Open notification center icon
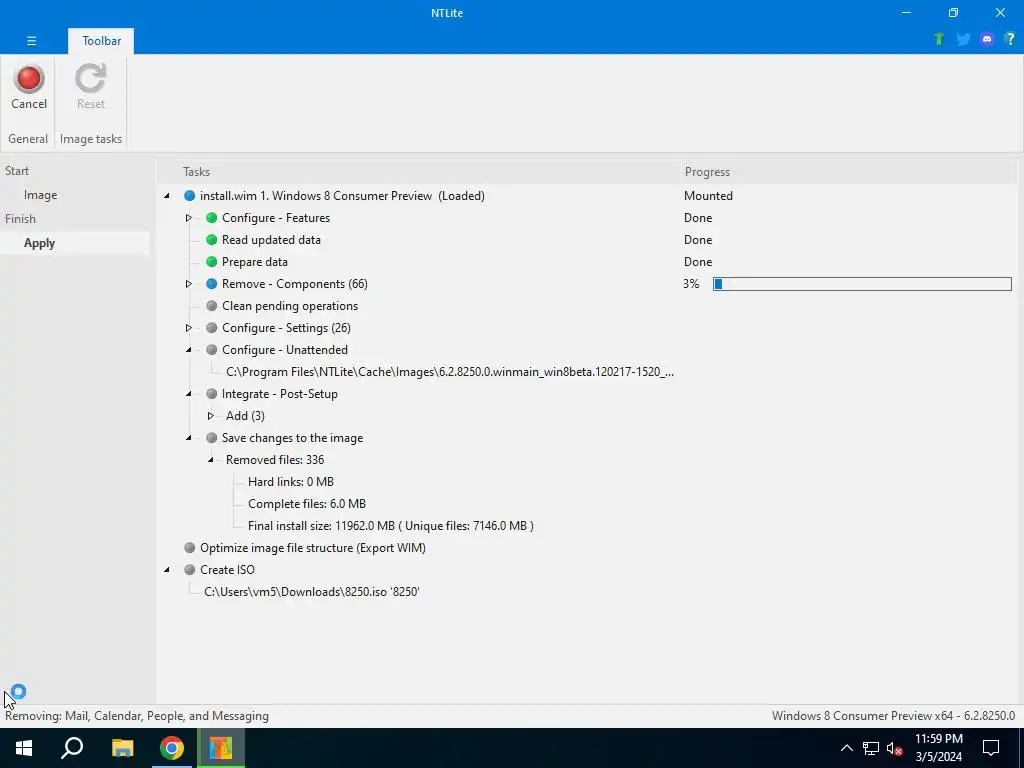 (991, 748)
